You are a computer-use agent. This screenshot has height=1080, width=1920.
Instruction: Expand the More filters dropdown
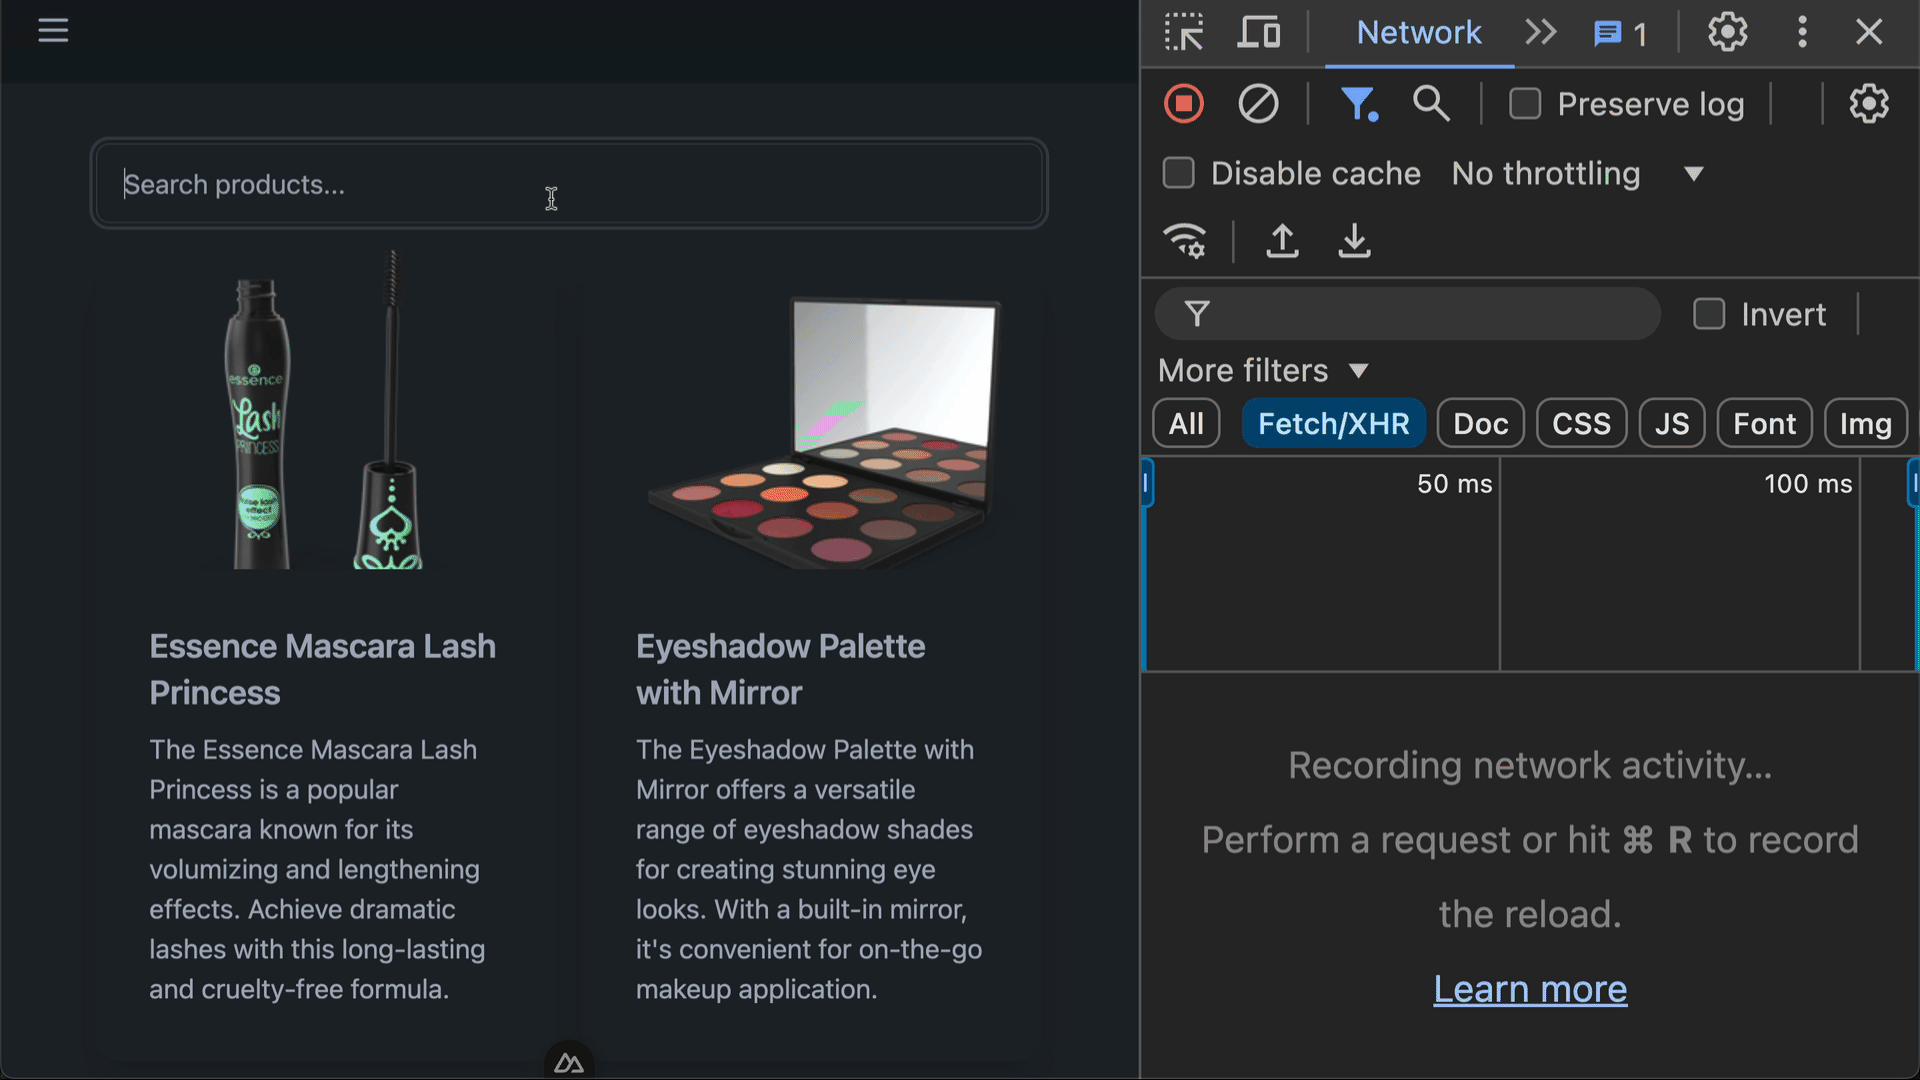1263,371
